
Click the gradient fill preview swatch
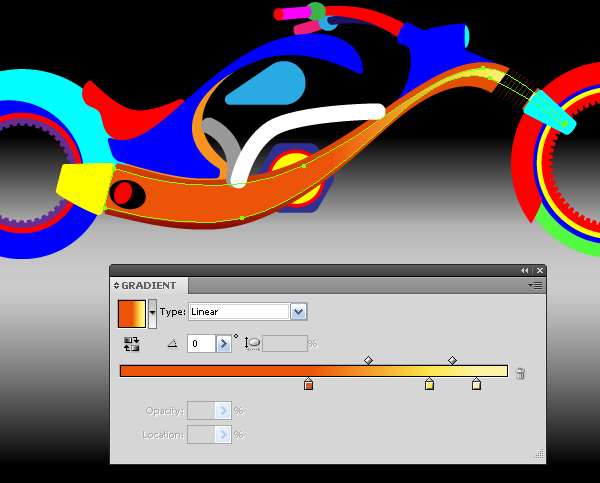(132, 314)
